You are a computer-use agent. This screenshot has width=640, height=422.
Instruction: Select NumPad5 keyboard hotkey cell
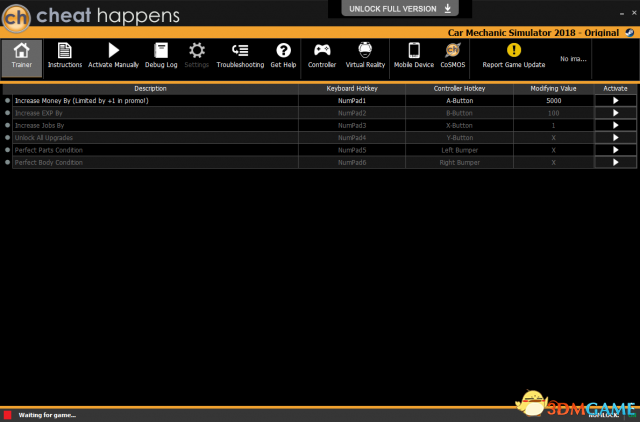point(352,150)
